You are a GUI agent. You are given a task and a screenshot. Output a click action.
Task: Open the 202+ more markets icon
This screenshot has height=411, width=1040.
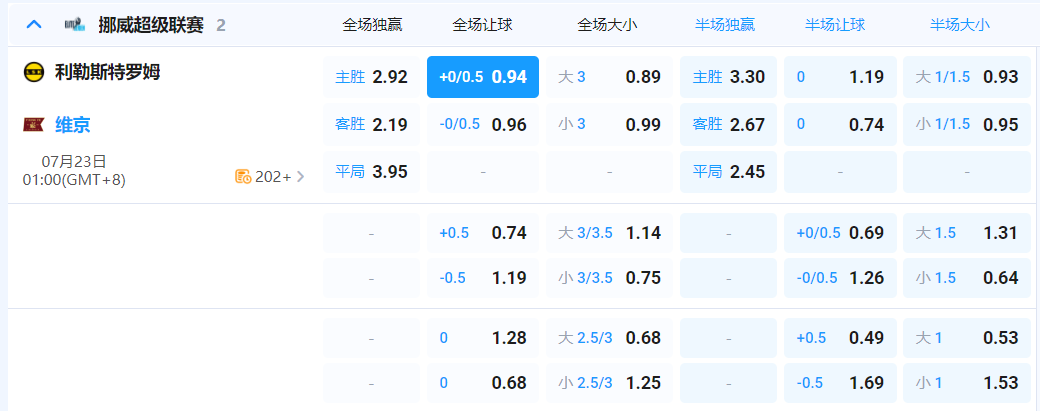tap(243, 176)
